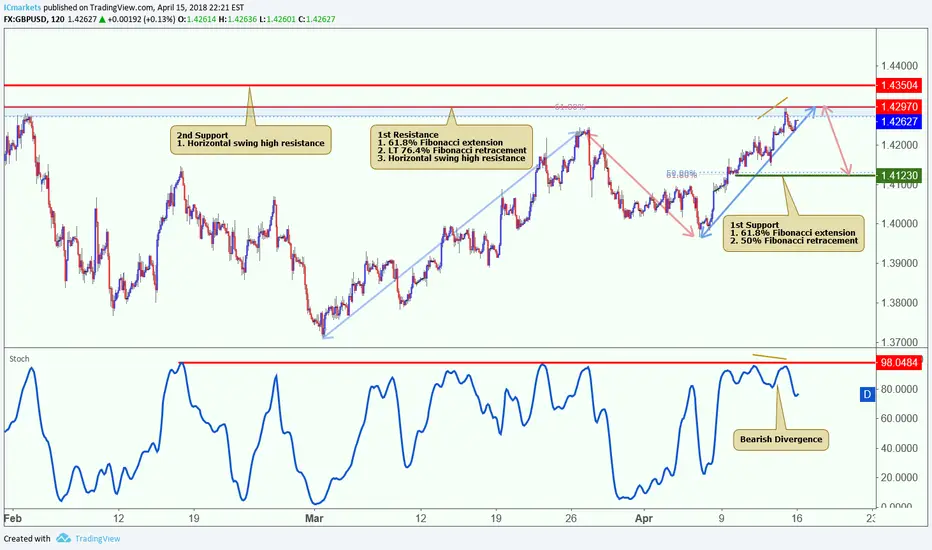The image size is (932, 550).
Task: Open the TradingView link in footer
Action: click(97, 539)
